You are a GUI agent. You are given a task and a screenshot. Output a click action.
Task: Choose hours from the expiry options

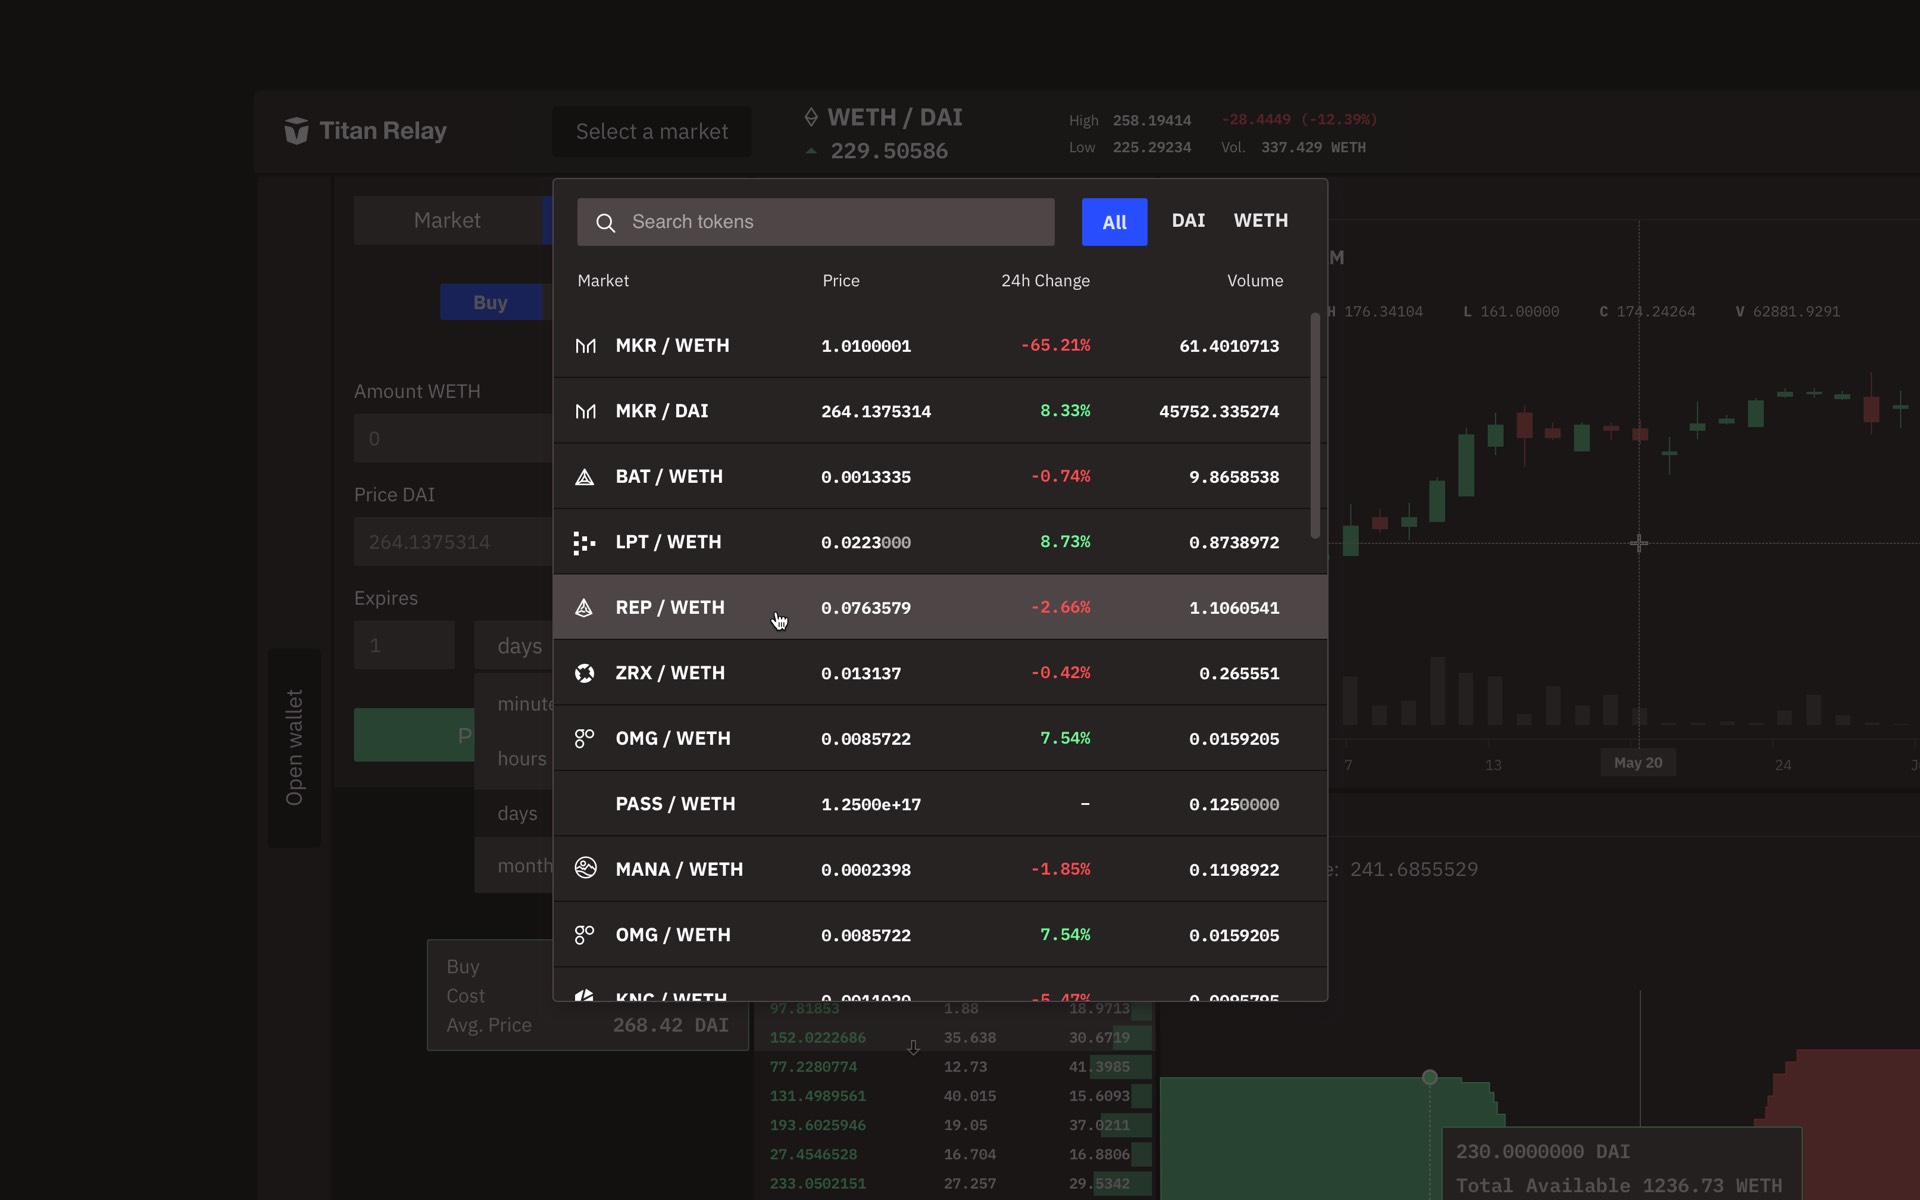click(x=515, y=758)
